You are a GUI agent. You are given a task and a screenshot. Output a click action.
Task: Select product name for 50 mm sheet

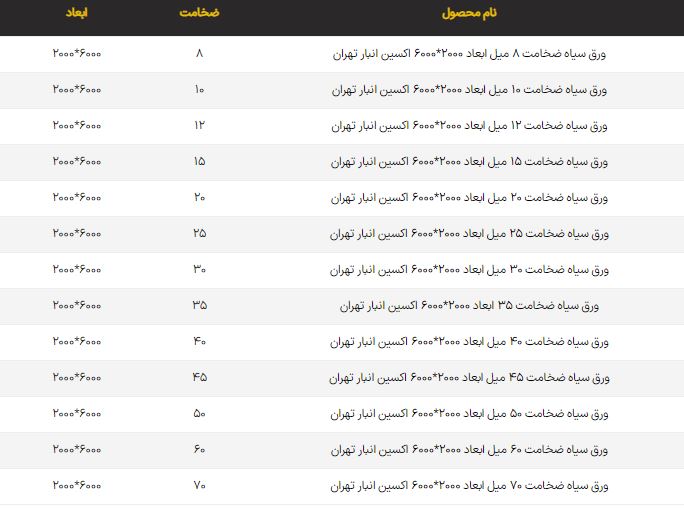[468, 414]
